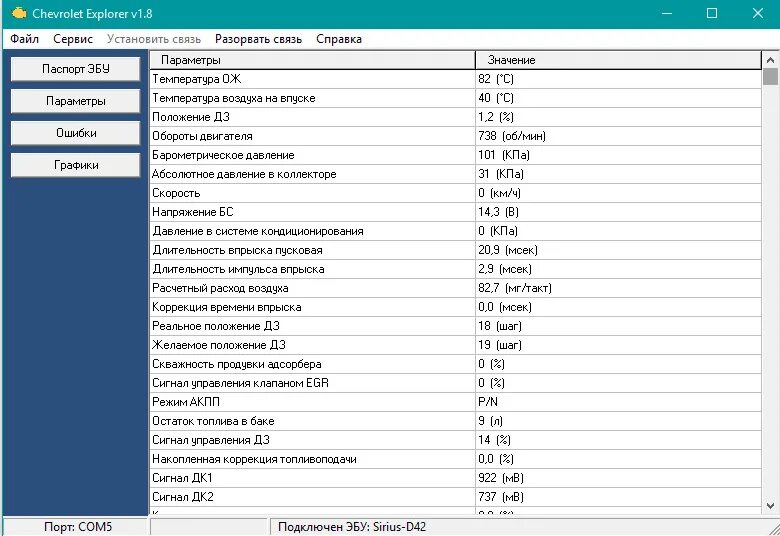Click the Паспорт ЭБУ button
Image resolution: width=780 pixels, height=536 pixels.
pyautogui.click(x=76, y=69)
